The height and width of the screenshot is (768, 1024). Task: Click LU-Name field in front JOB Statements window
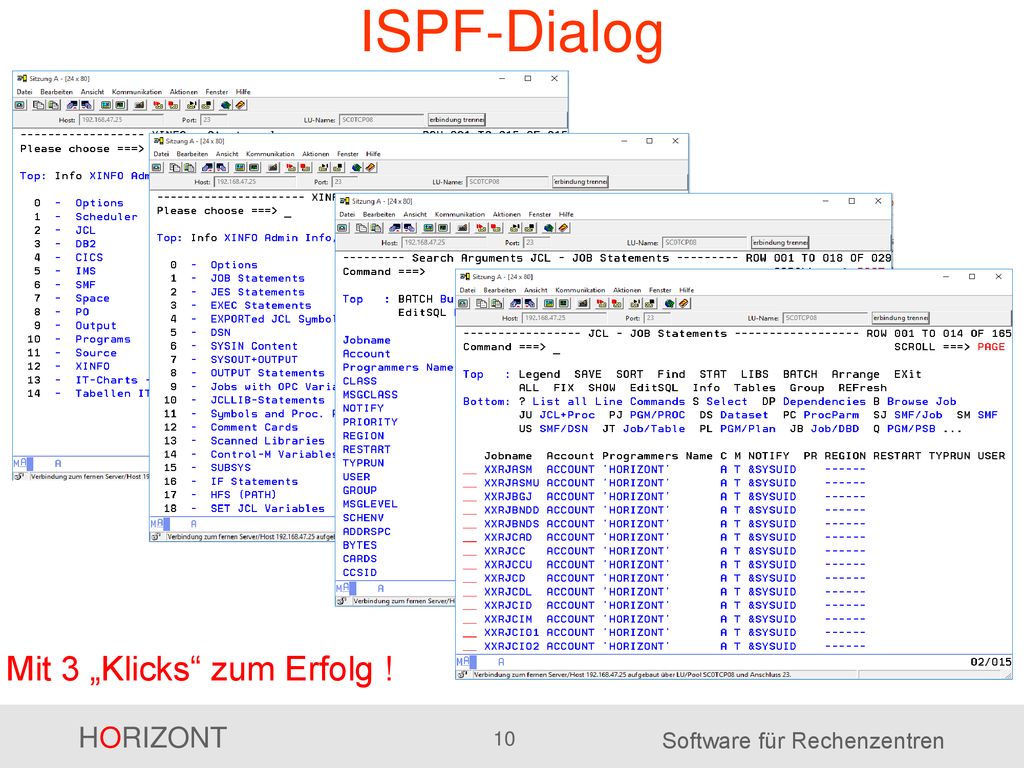tap(825, 318)
